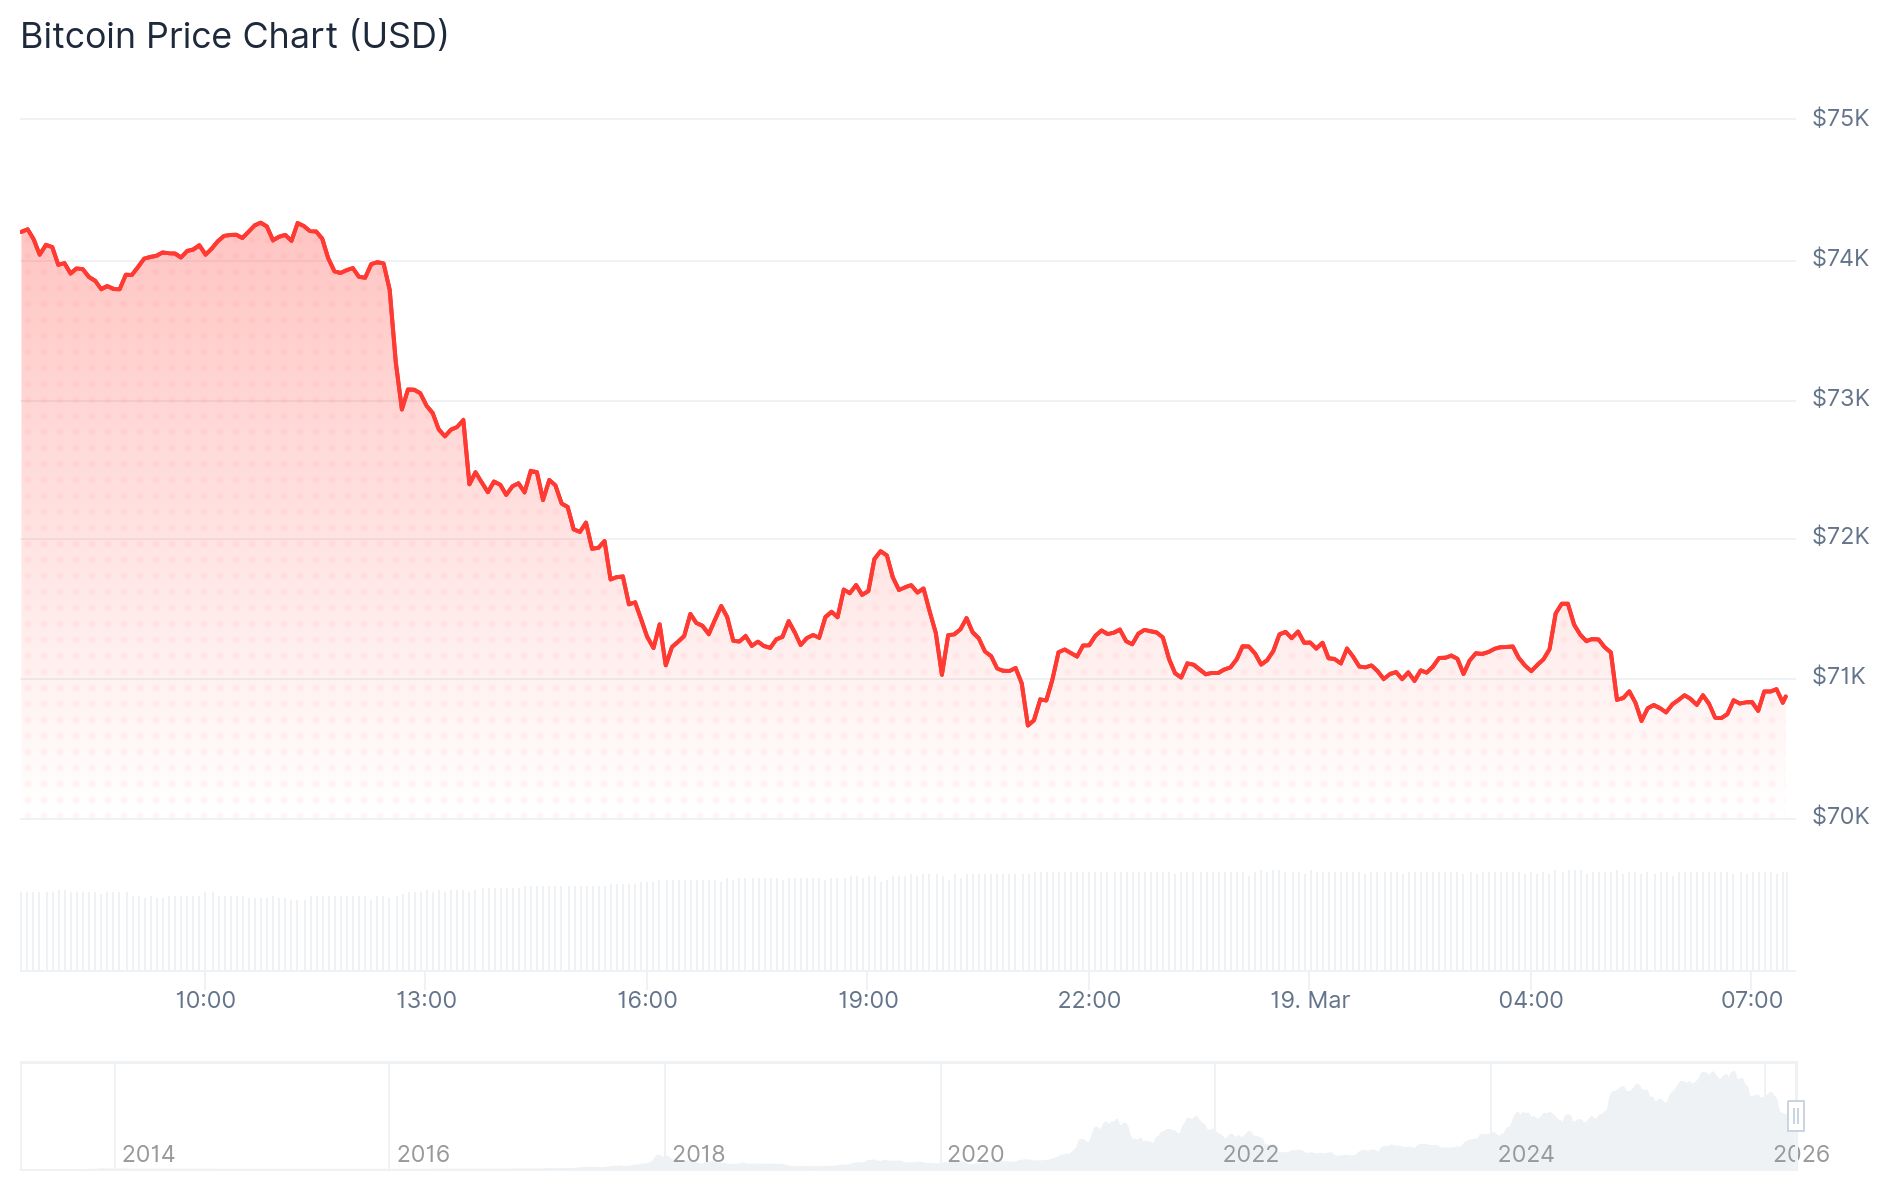The width and height of the screenshot is (1892, 1200).
Task: Click the $71K price axis label
Action: click(x=1838, y=676)
